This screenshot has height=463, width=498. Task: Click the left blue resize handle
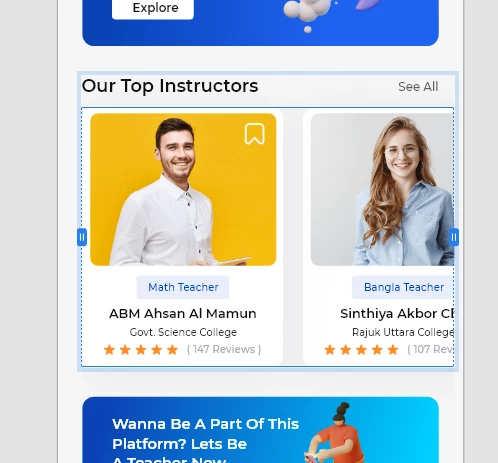[x=82, y=237]
